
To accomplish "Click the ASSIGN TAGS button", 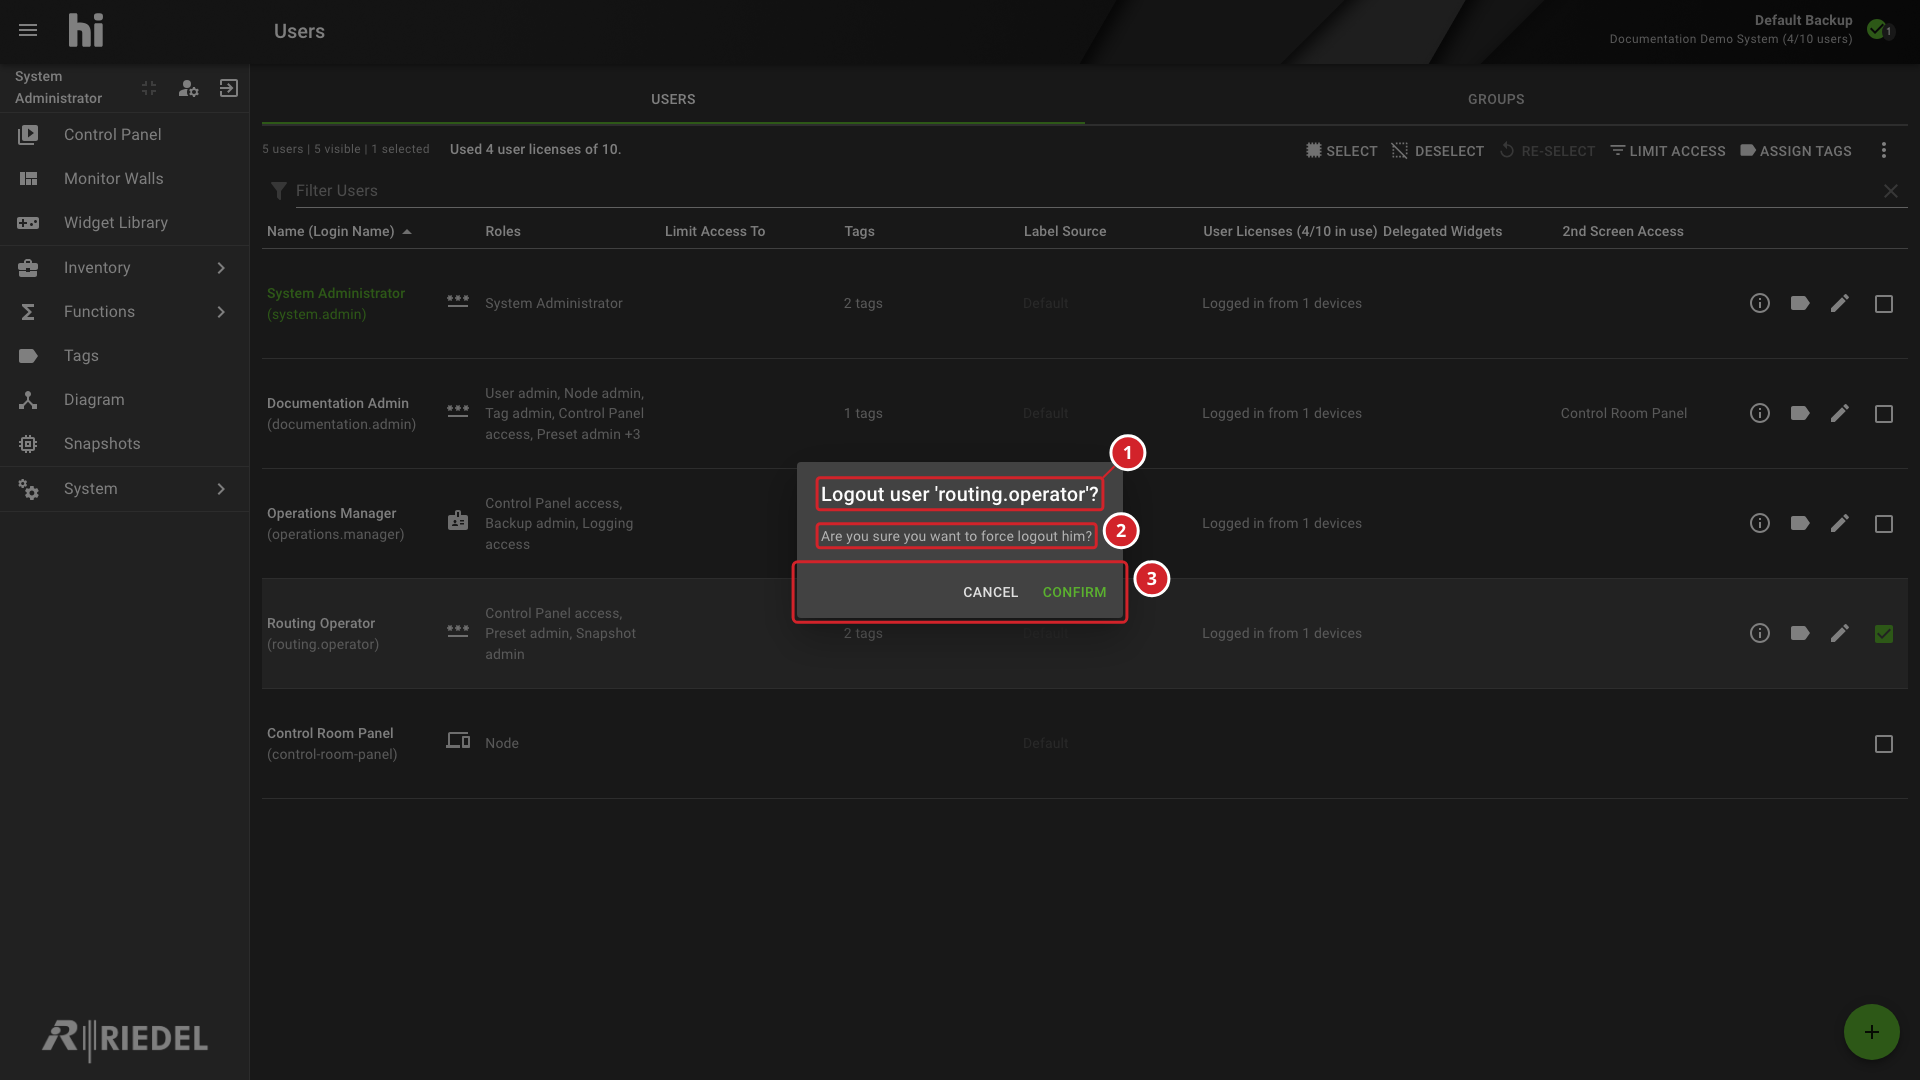I will (x=1796, y=151).
